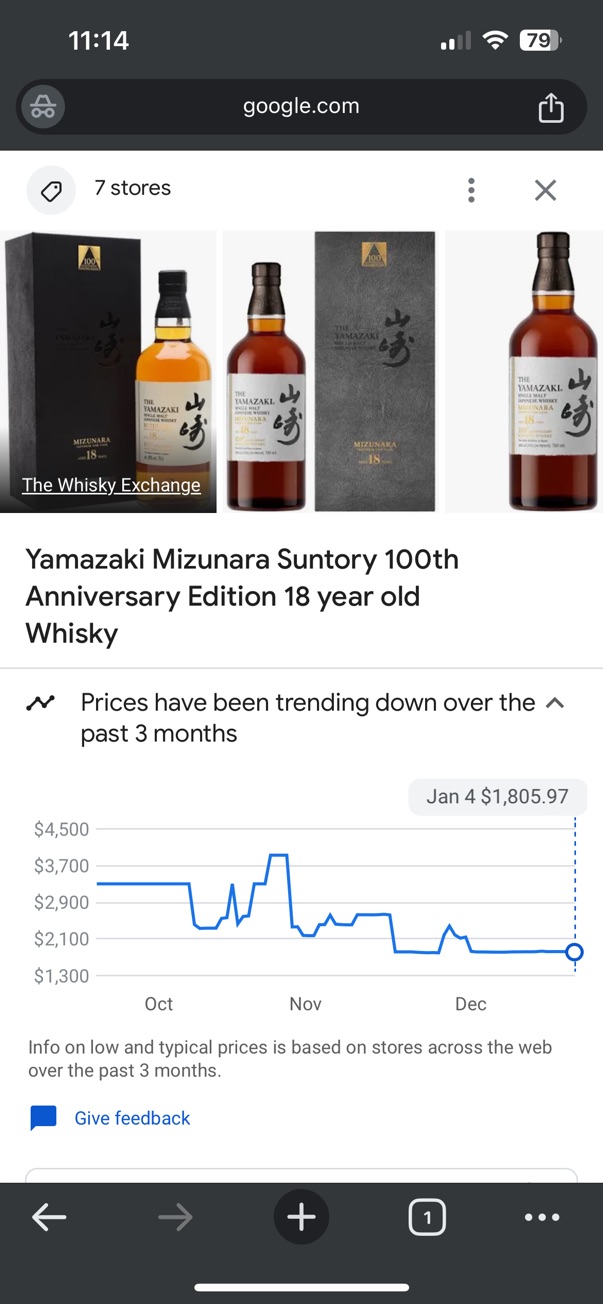Image resolution: width=603 pixels, height=1304 pixels.
Task: Tap the incognito icon in address bar
Action: [43, 107]
